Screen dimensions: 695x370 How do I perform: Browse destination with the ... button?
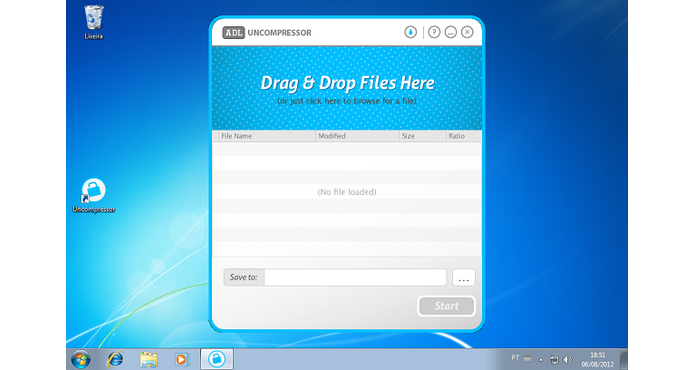tap(464, 277)
